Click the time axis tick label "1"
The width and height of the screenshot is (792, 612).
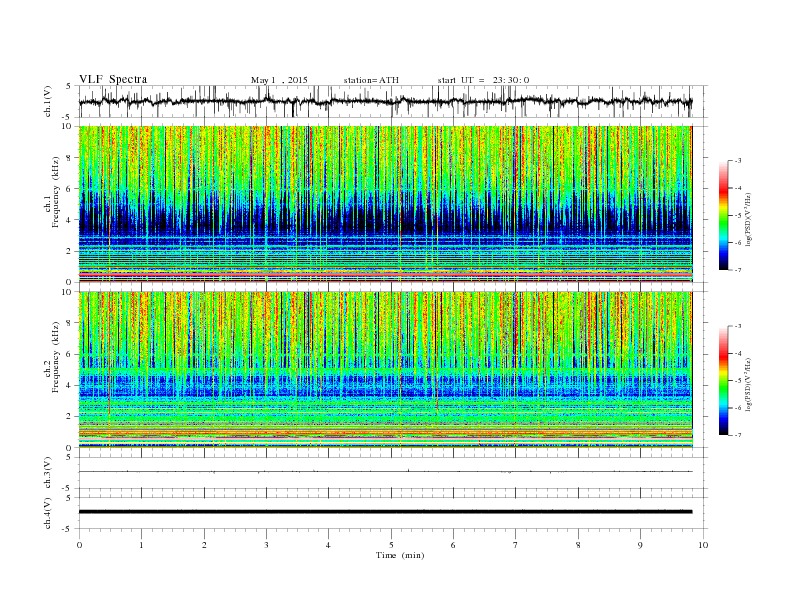coord(141,545)
